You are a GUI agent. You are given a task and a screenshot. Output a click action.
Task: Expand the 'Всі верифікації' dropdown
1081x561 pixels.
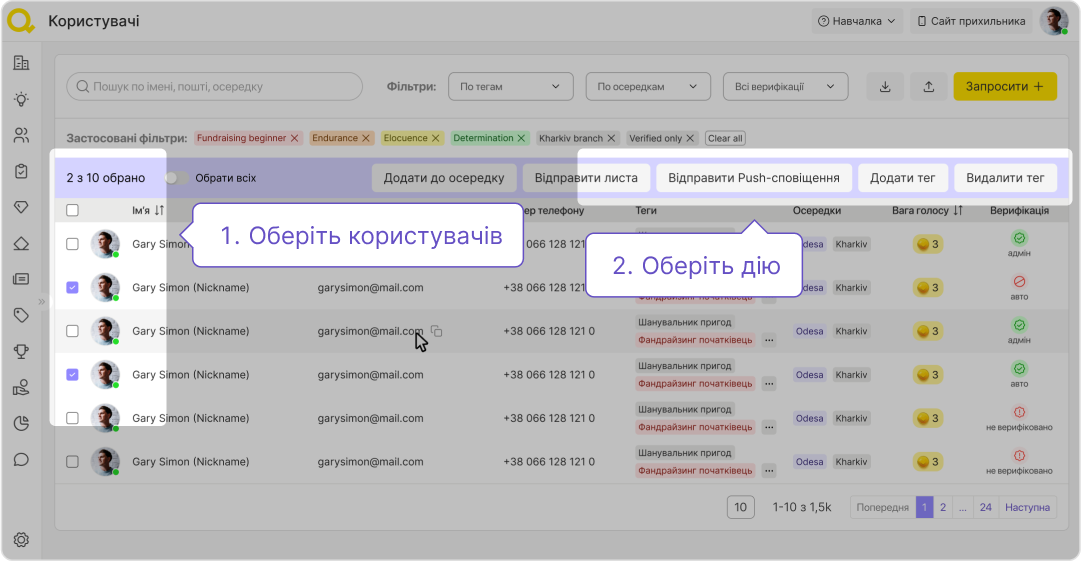click(785, 87)
